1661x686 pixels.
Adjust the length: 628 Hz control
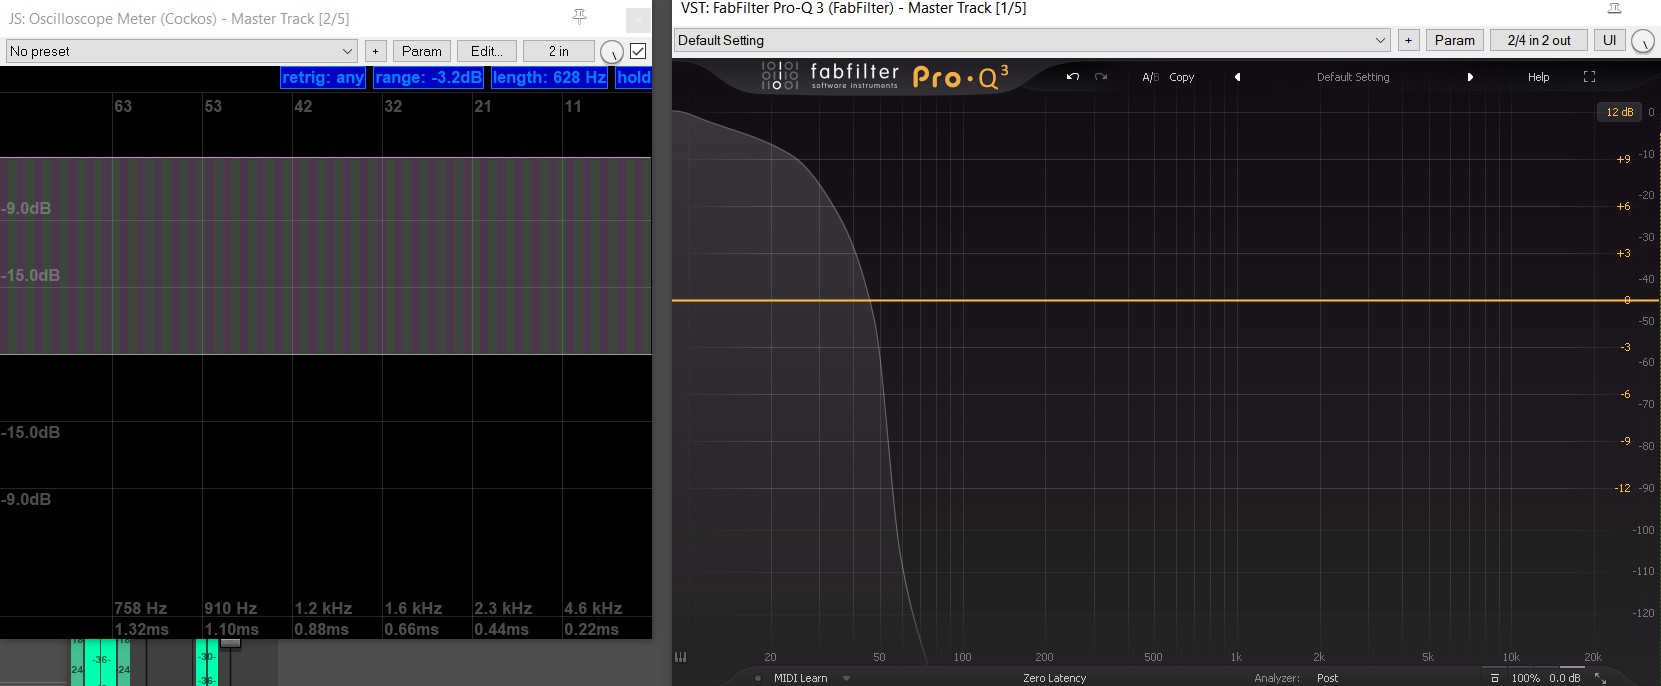[x=549, y=78]
